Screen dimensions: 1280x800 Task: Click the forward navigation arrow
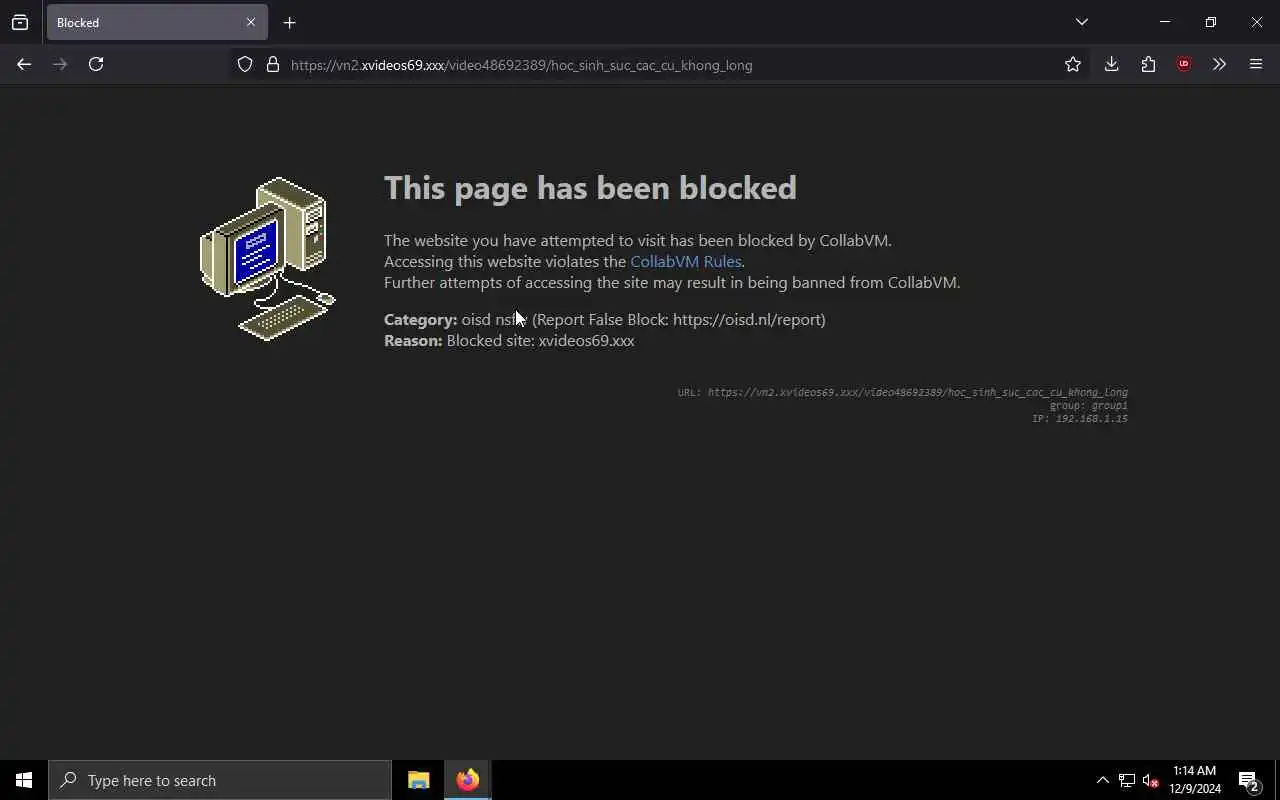click(60, 64)
